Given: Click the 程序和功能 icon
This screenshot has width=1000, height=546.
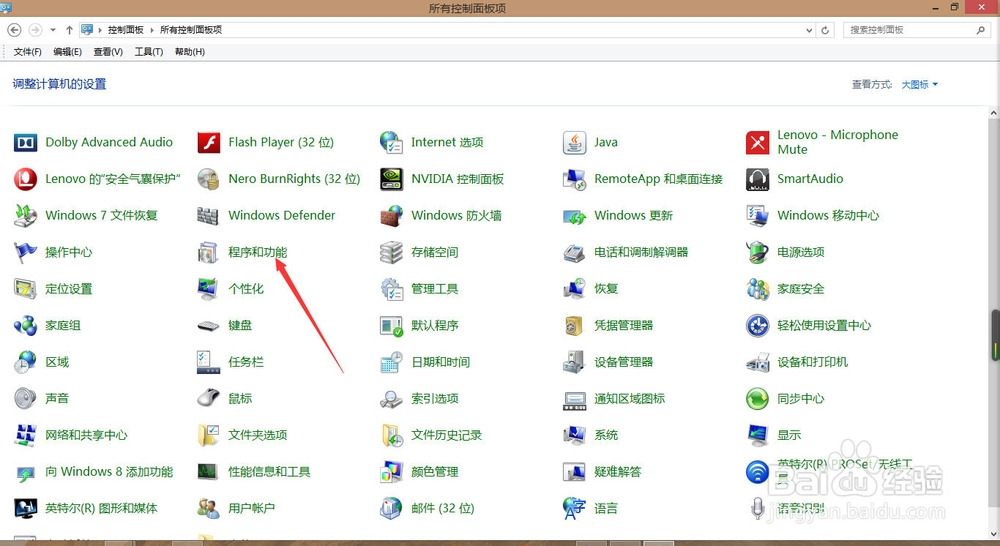Looking at the screenshot, I should pyautogui.click(x=209, y=253).
